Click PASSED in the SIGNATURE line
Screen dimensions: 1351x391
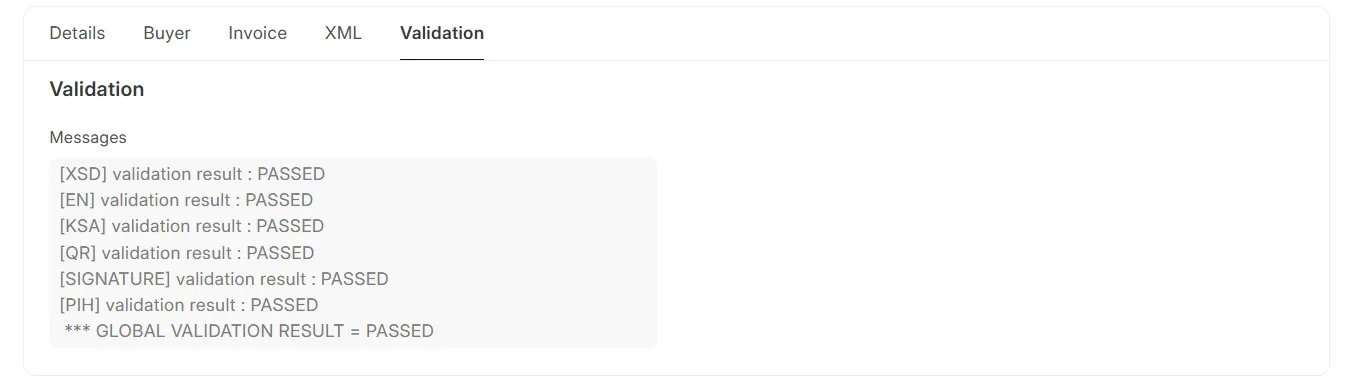point(355,279)
